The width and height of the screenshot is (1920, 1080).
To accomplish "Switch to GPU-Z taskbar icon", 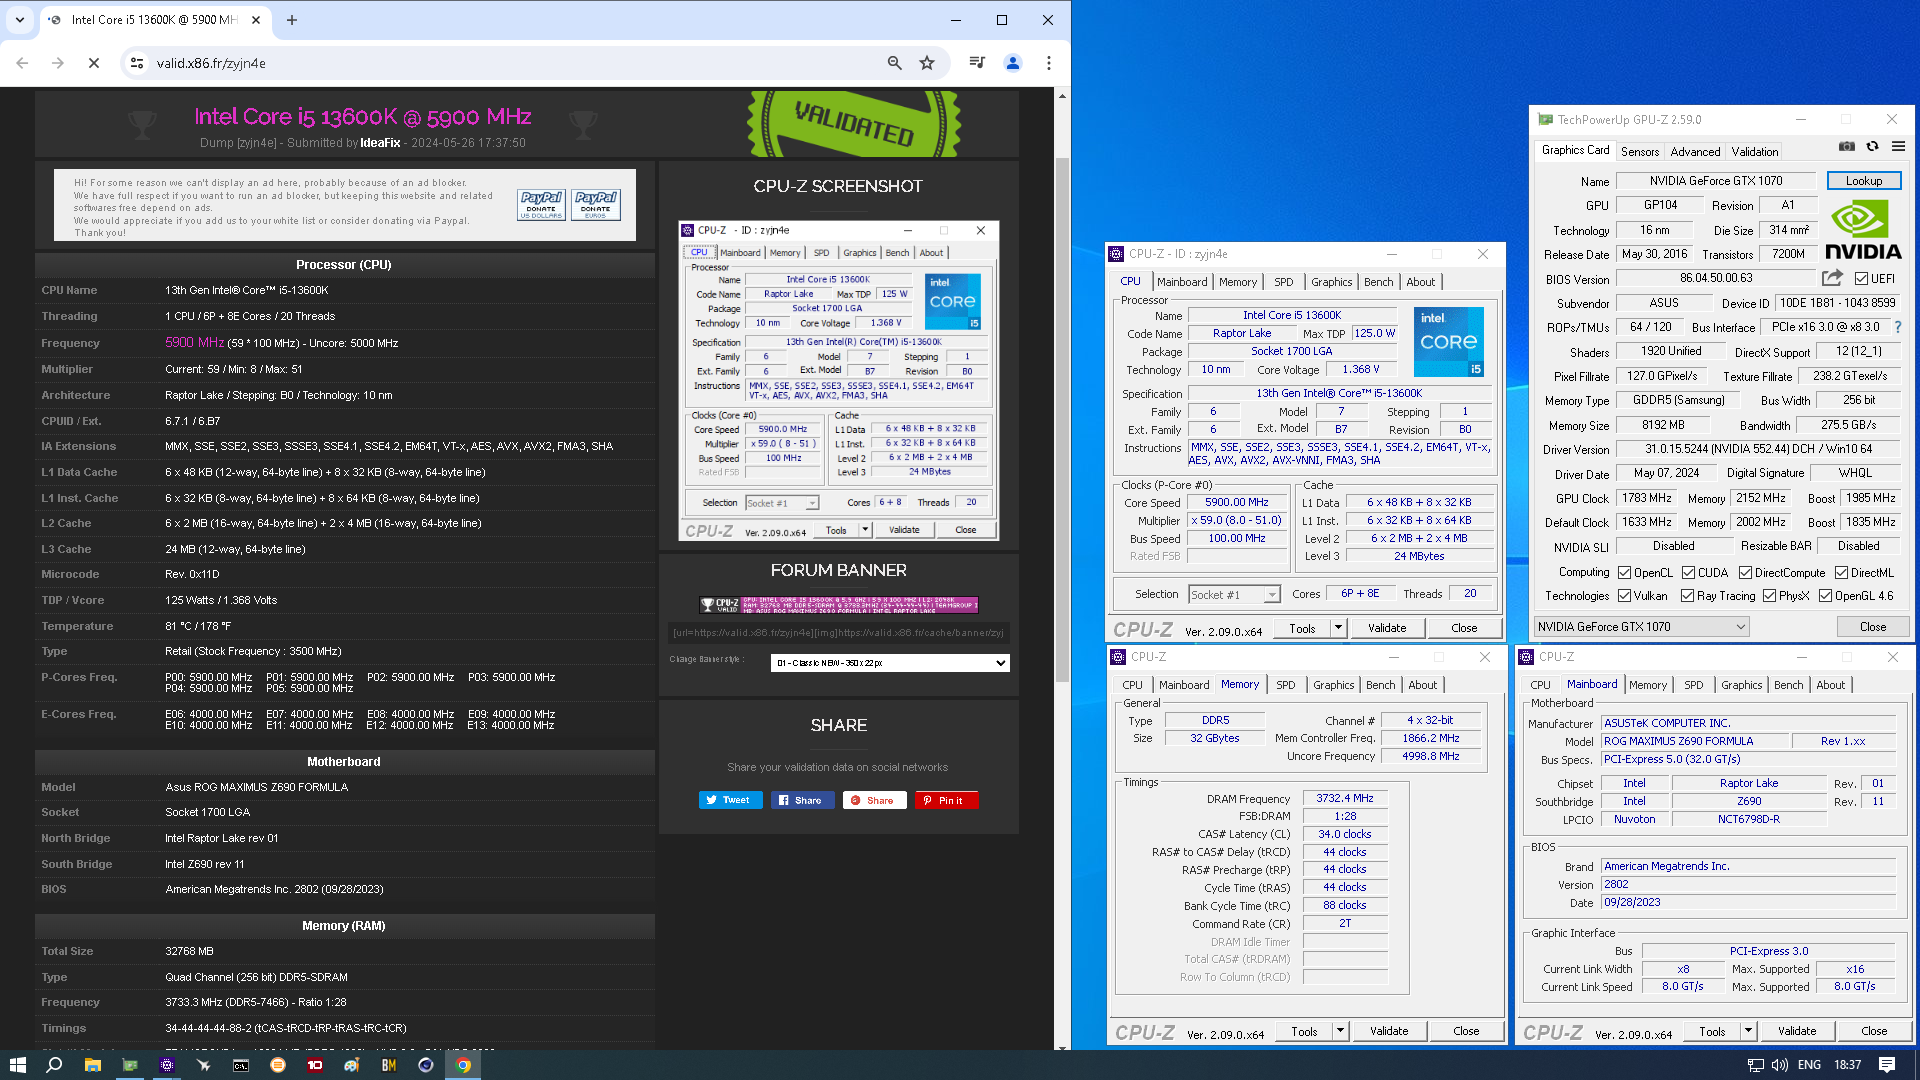I will coord(130,1065).
